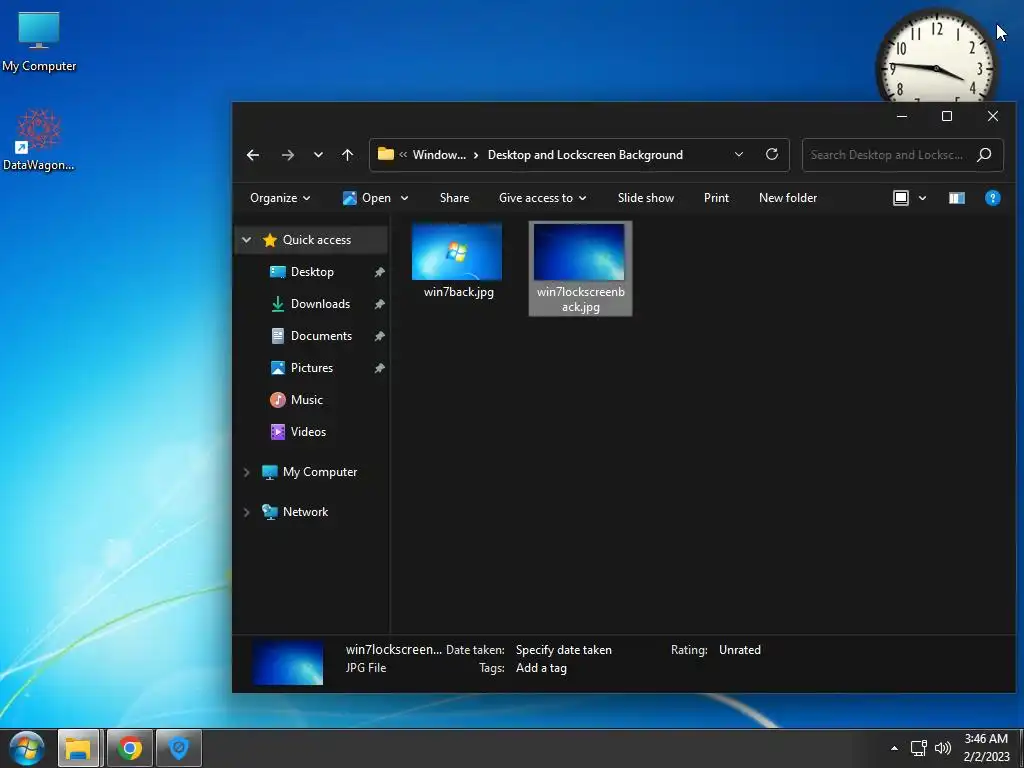The image size is (1024, 768).
Task: Create a New folder
Action: click(788, 198)
